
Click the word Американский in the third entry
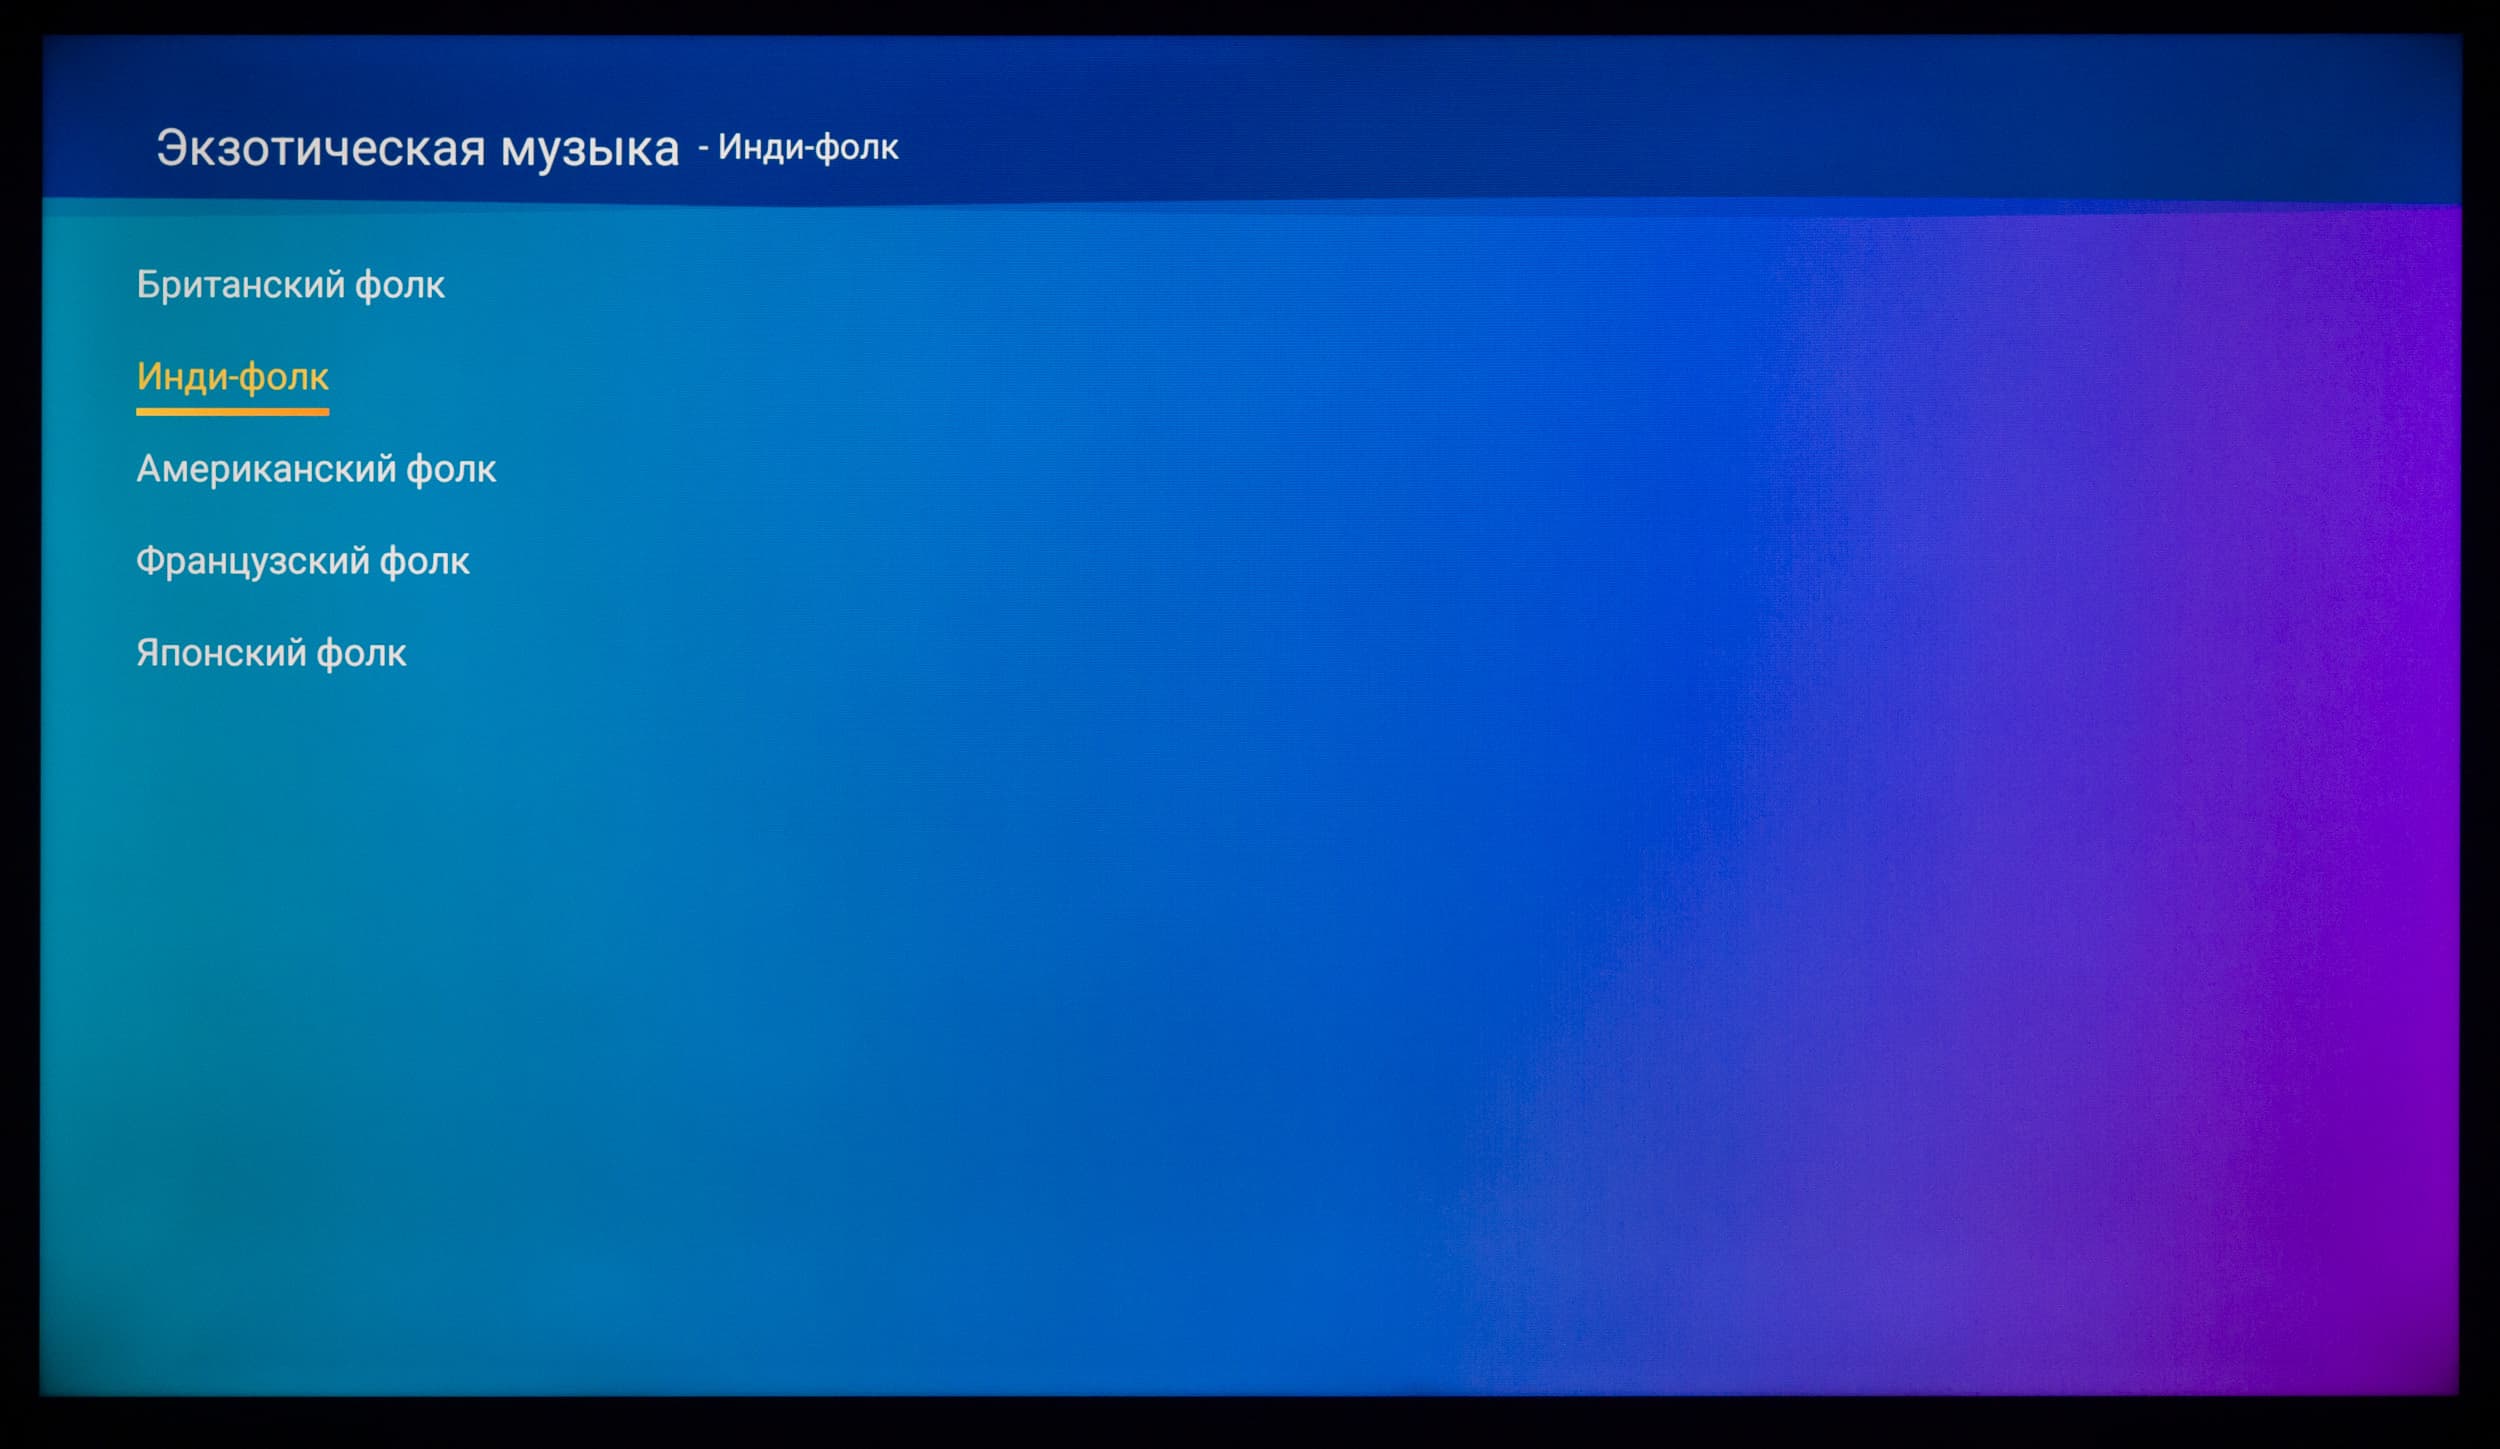coord(265,470)
